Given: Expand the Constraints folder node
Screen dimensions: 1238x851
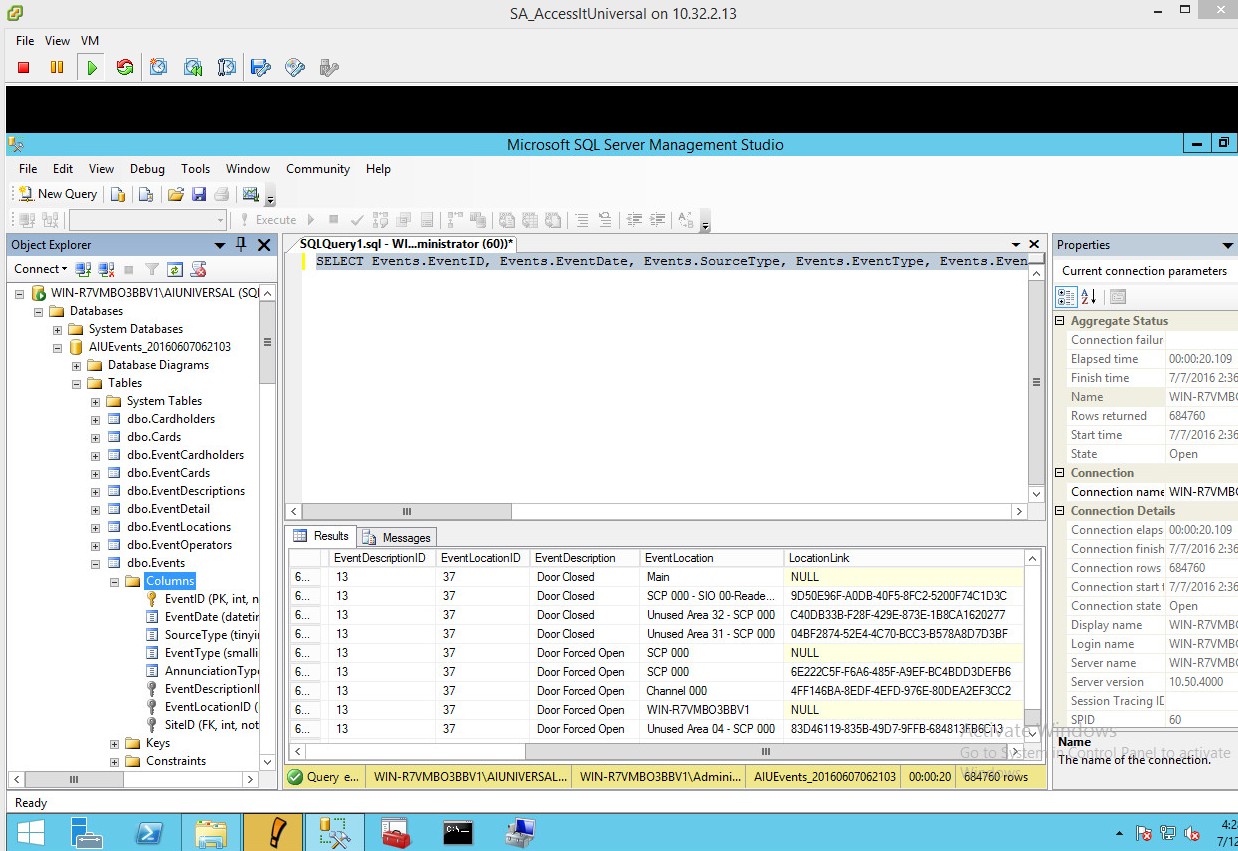Looking at the screenshot, I should pos(115,761).
